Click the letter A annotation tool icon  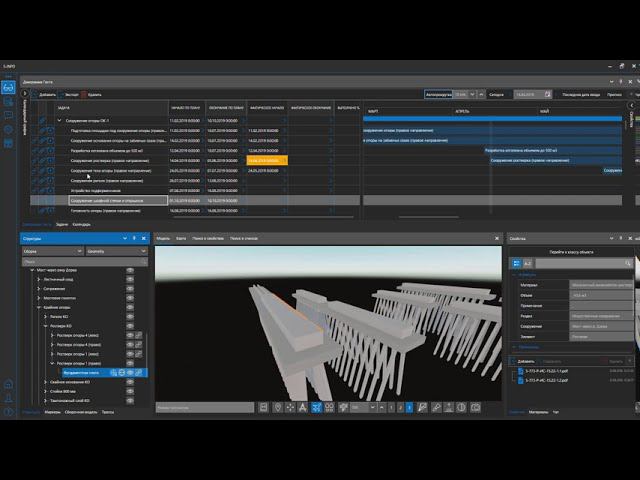(302, 407)
